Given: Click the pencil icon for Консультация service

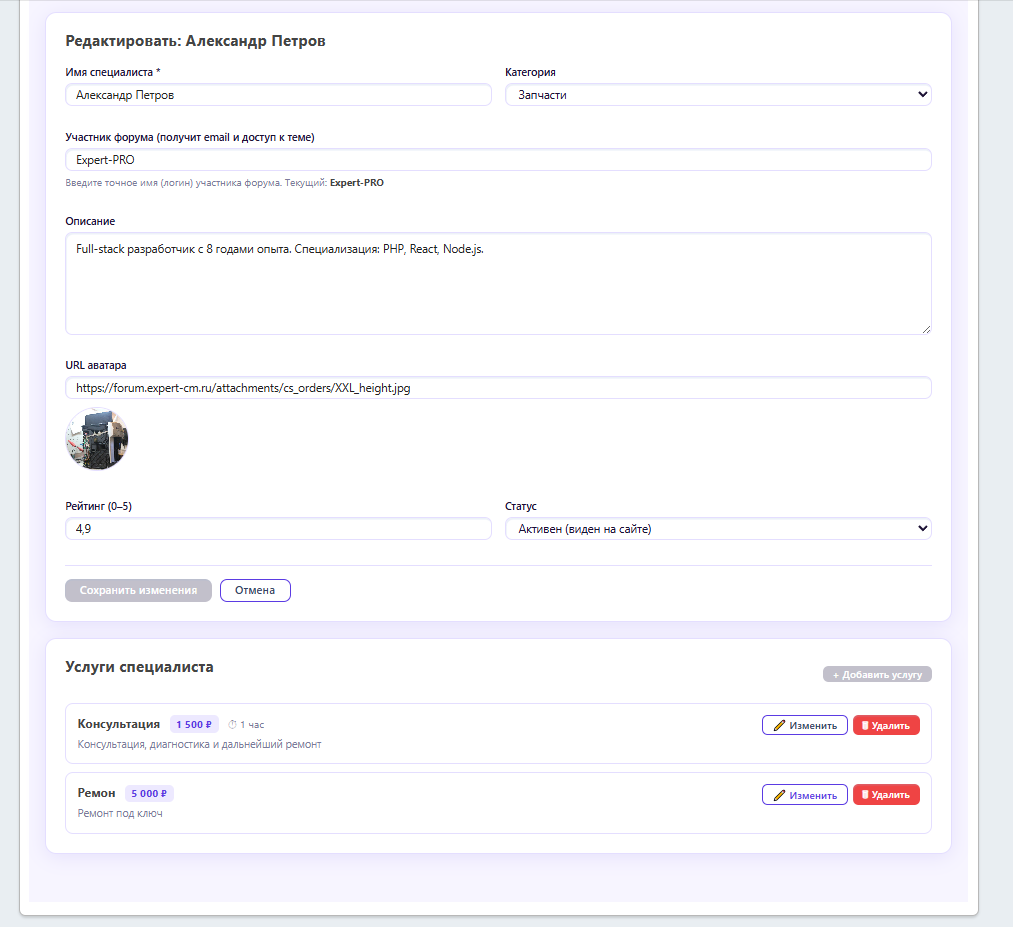Looking at the screenshot, I should pos(778,725).
